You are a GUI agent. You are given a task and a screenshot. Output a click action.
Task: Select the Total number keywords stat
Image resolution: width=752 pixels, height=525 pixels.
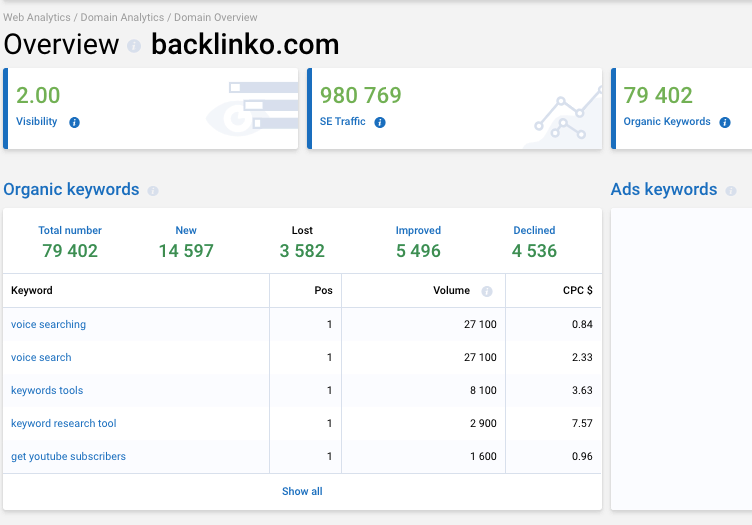[70, 250]
